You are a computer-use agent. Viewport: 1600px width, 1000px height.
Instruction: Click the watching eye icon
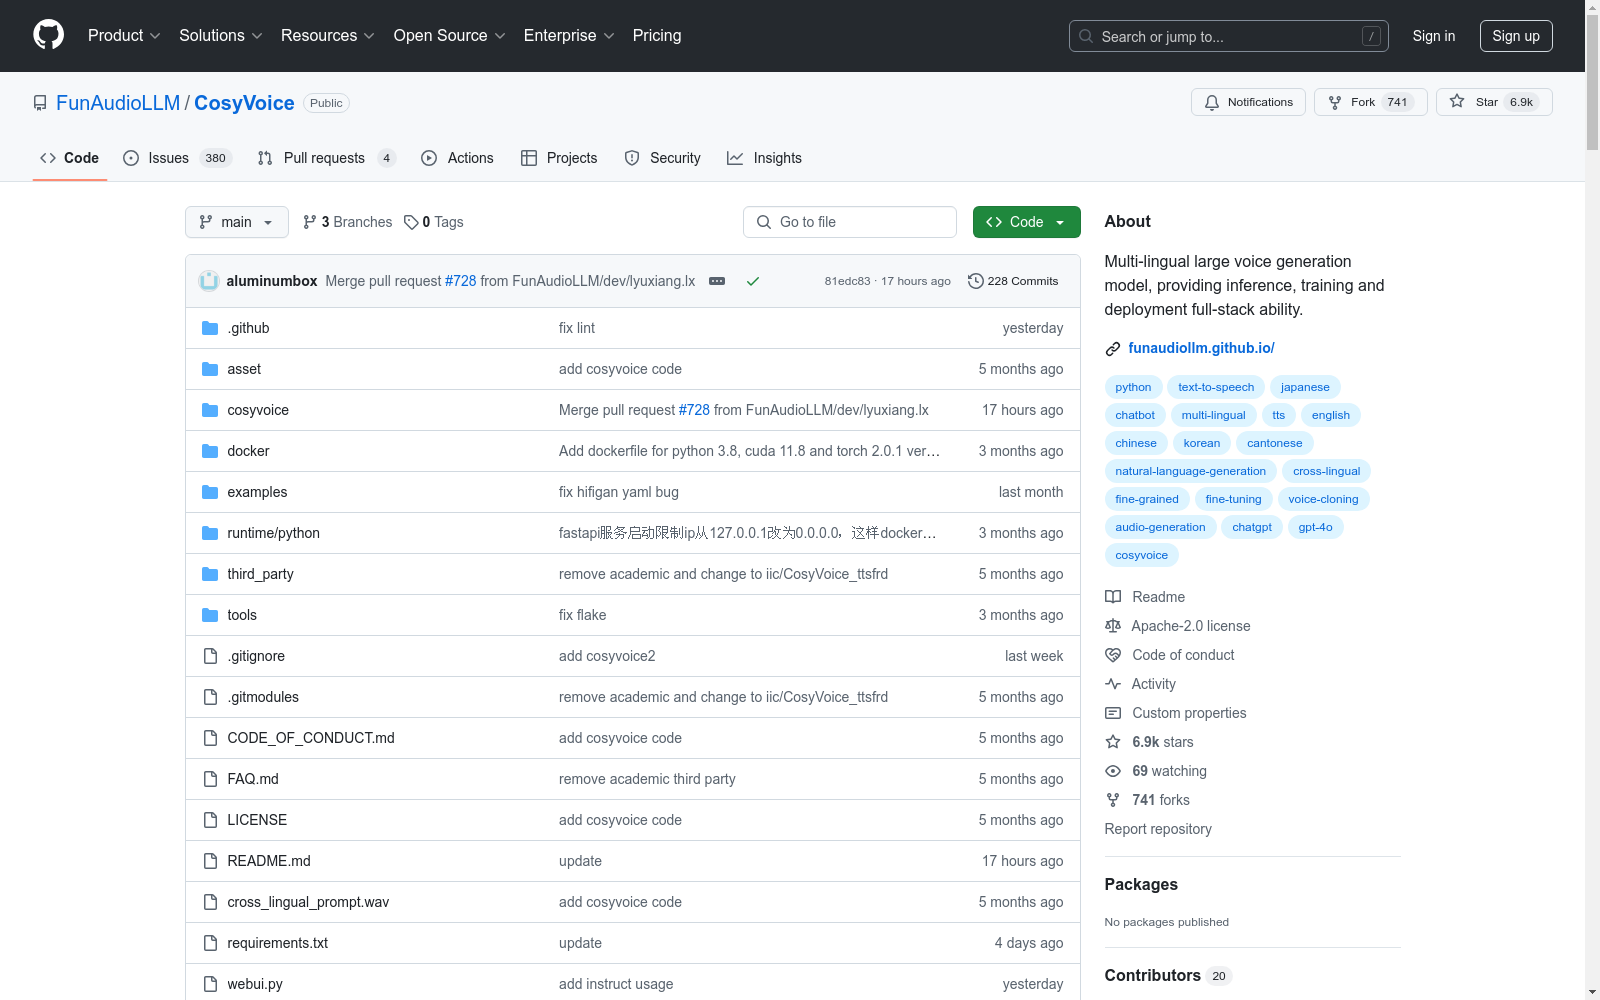(1113, 771)
